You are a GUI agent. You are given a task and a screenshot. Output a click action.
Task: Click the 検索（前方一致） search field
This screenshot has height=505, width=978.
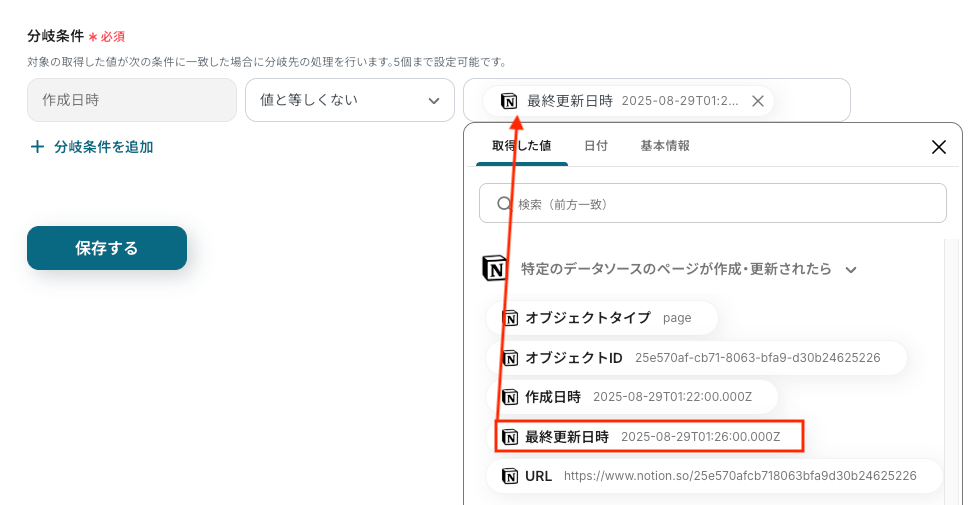(712, 203)
